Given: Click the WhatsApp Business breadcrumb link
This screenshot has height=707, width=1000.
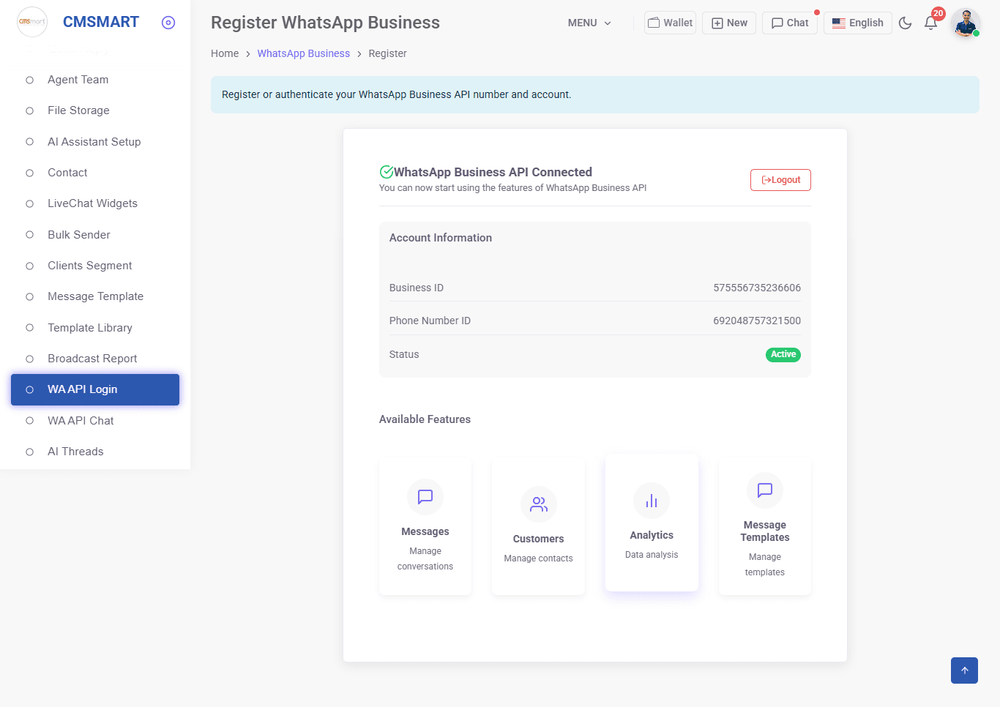Looking at the screenshot, I should pyautogui.click(x=303, y=53).
